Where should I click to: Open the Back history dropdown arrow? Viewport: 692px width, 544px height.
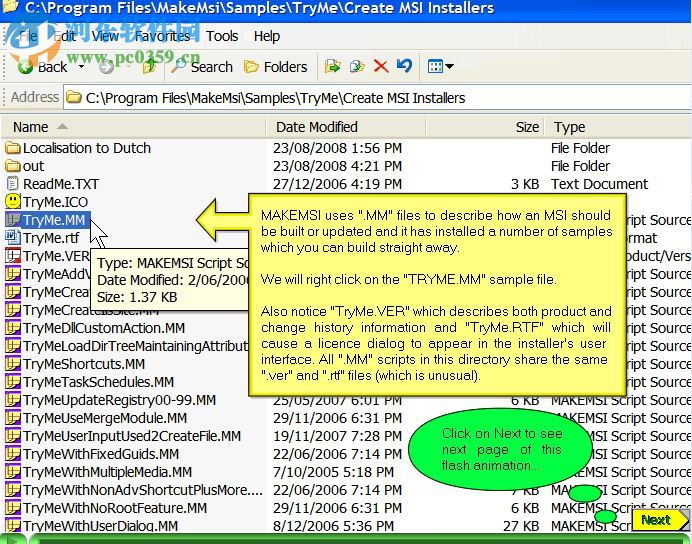(x=82, y=67)
